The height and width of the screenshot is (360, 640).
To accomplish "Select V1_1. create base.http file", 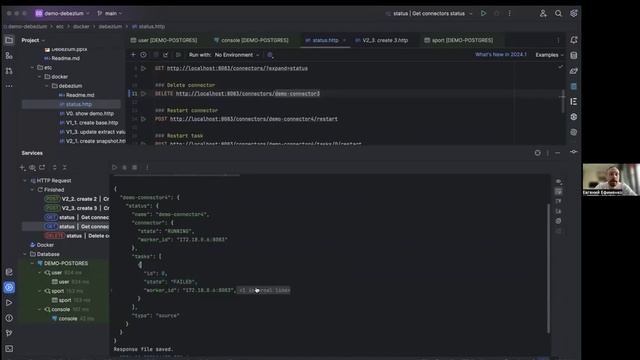I will tap(88, 122).
